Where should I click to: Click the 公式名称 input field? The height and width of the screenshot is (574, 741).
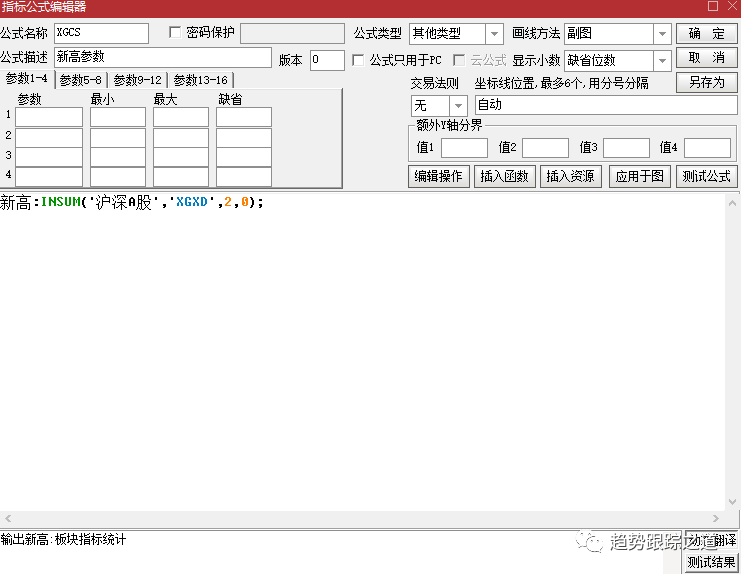click(x=100, y=33)
